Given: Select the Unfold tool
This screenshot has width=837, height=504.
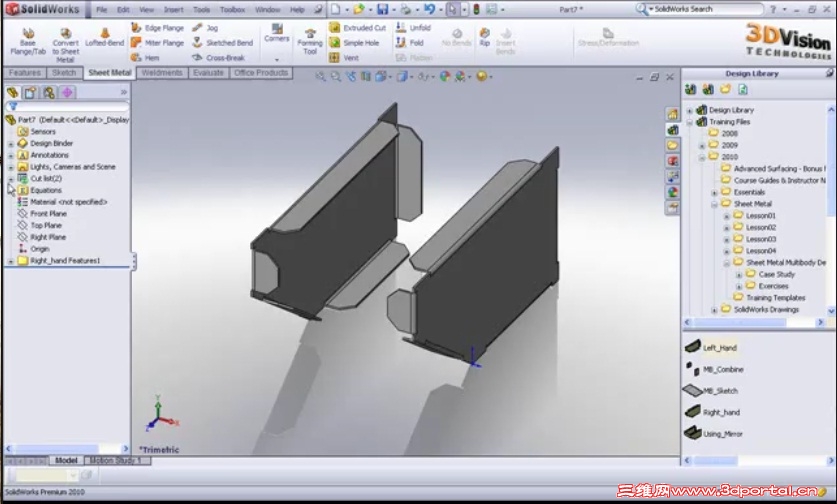Looking at the screenshot, I should tap(413, 28).
